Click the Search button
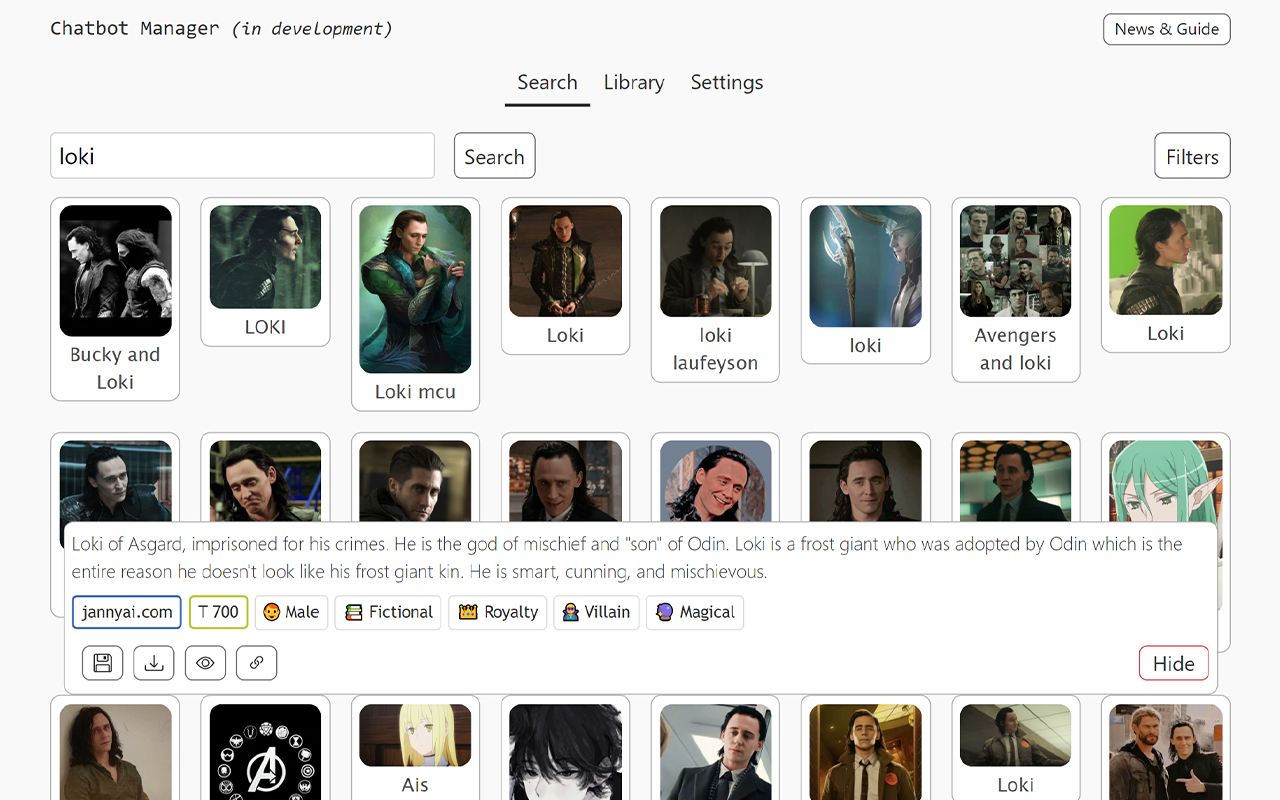1280x800 pixels. (494, 156)
